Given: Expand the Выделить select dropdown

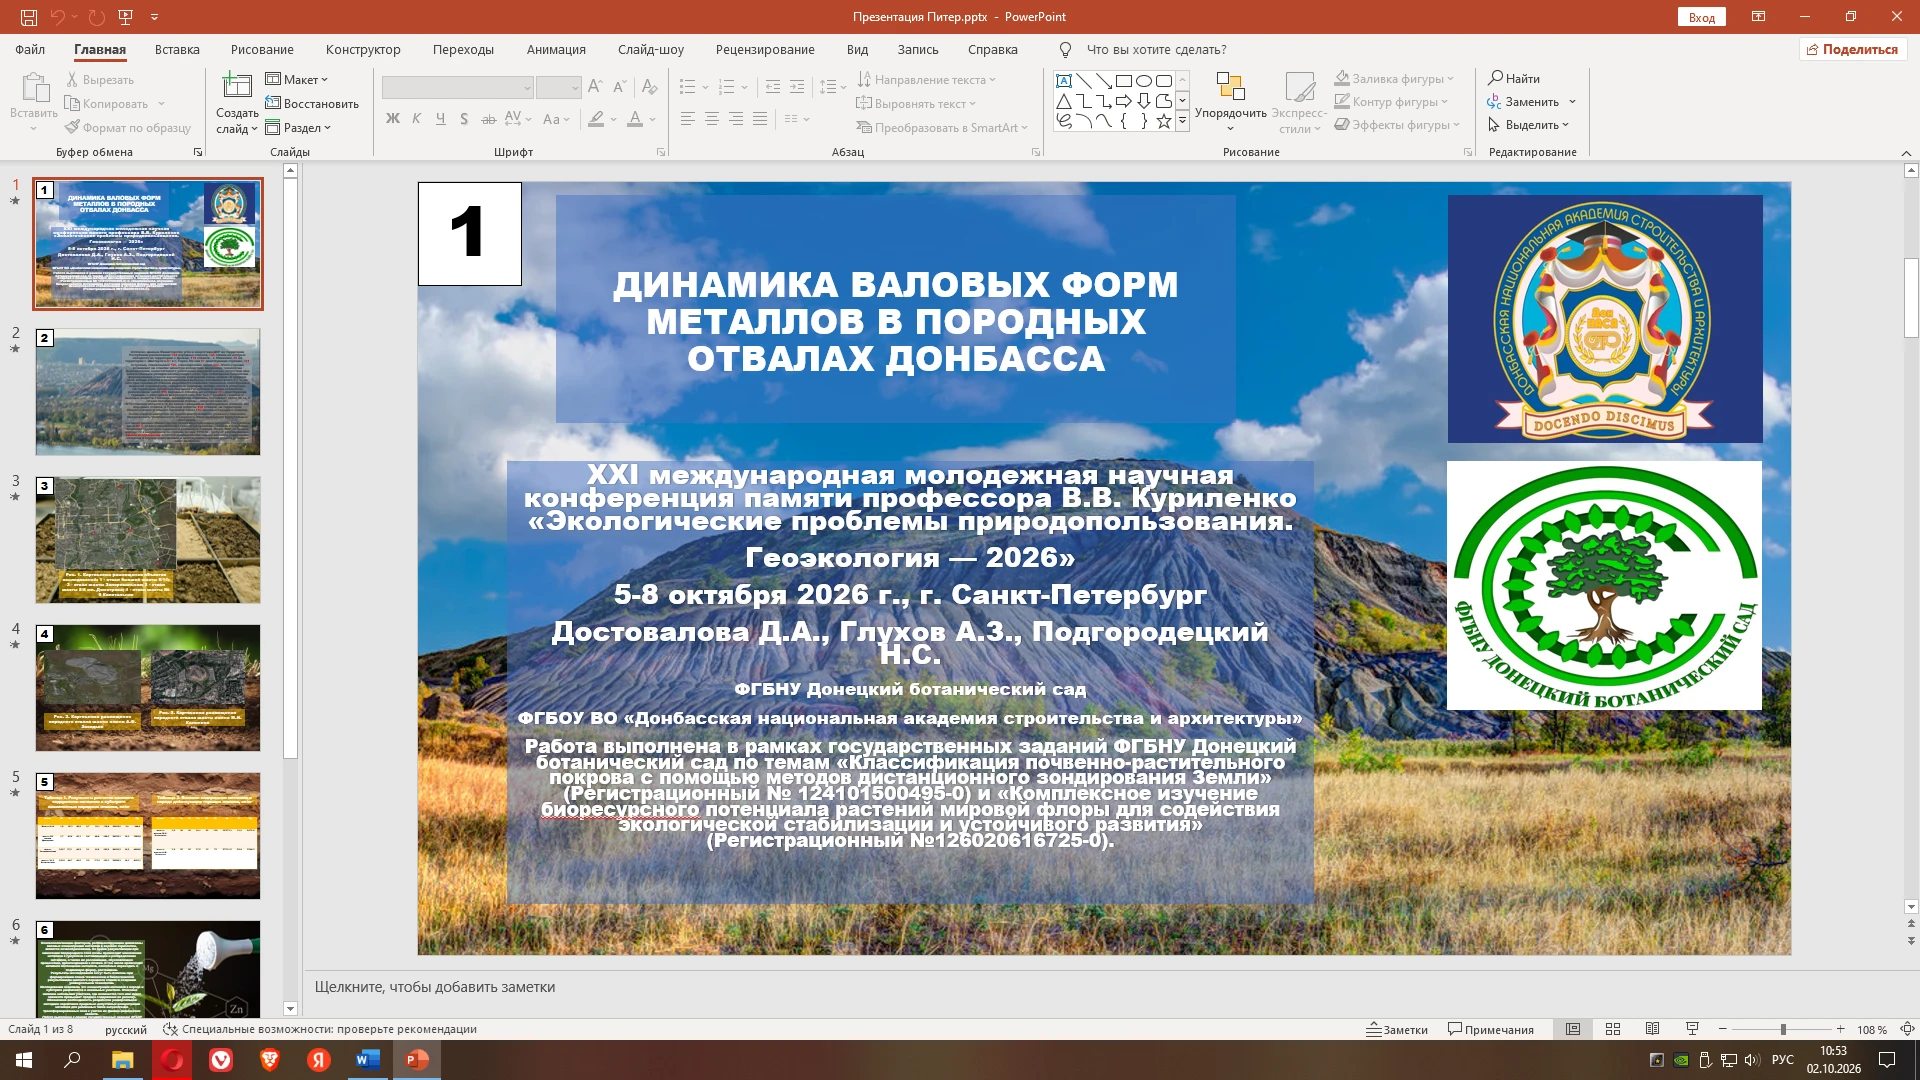Looking at the screenshot, I should click(x=1529, y=125).
